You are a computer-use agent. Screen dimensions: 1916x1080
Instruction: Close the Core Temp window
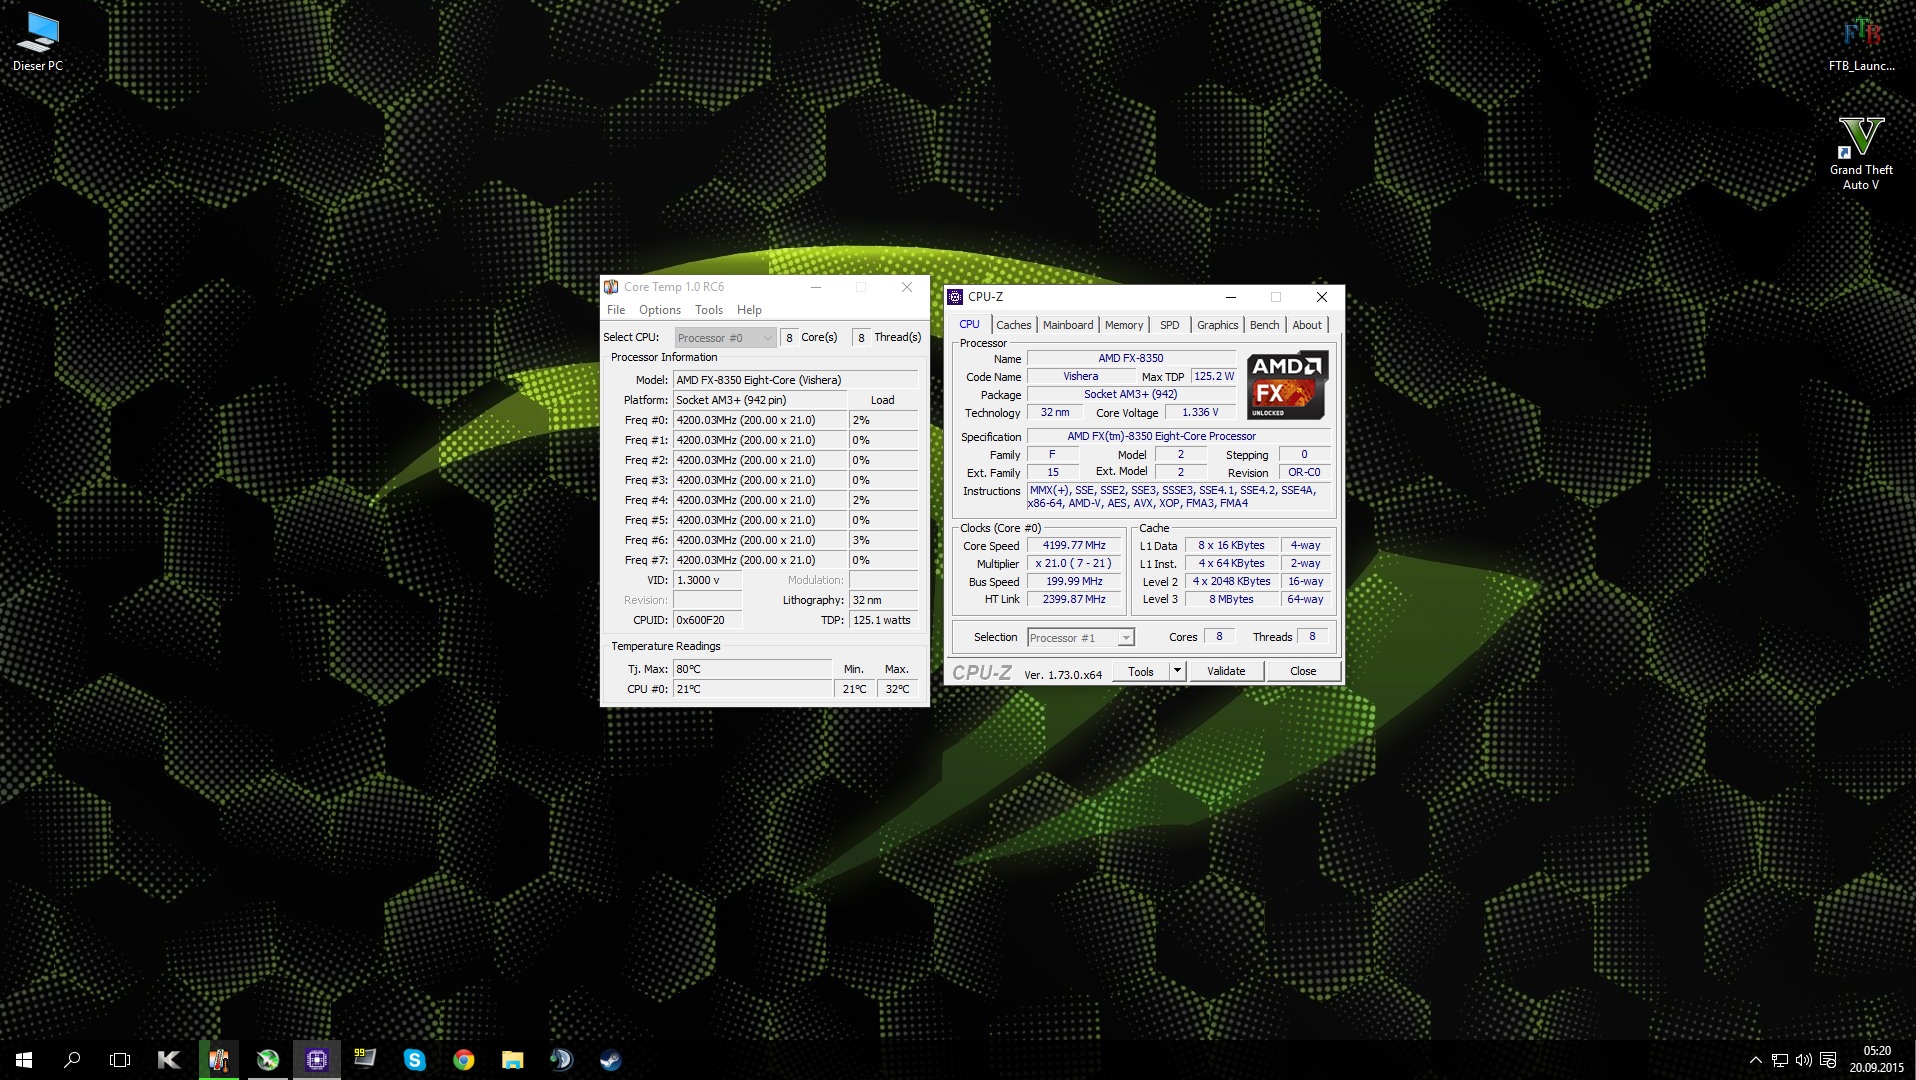[x=907, y=287]
